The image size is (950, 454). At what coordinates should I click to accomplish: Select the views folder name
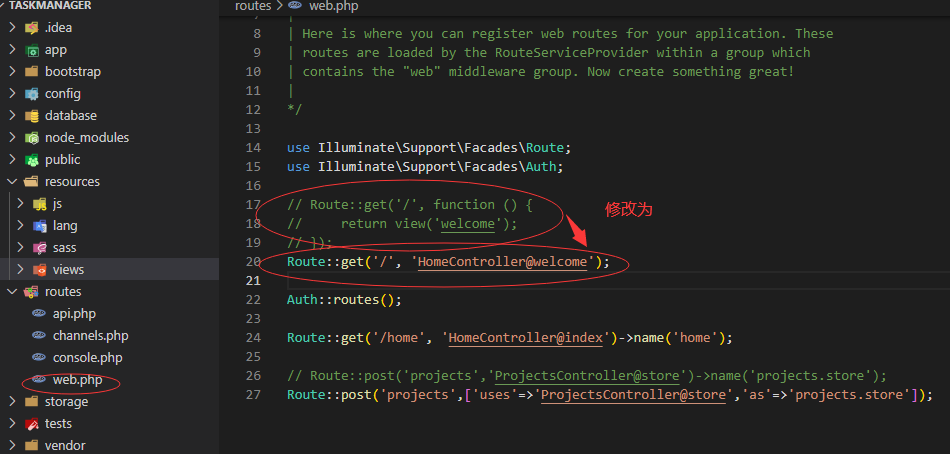coord(68,270)
